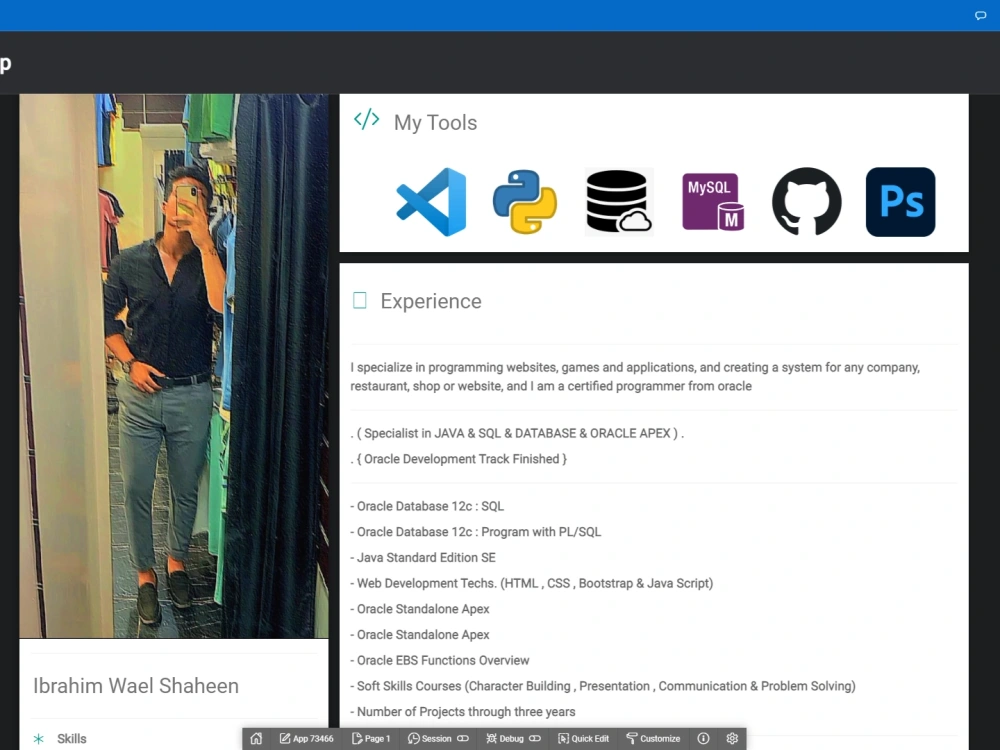This screenshot has height=750, width=1000.
Task: Go to the developer toolbar Home icon
Action: (x=256, y=739)
